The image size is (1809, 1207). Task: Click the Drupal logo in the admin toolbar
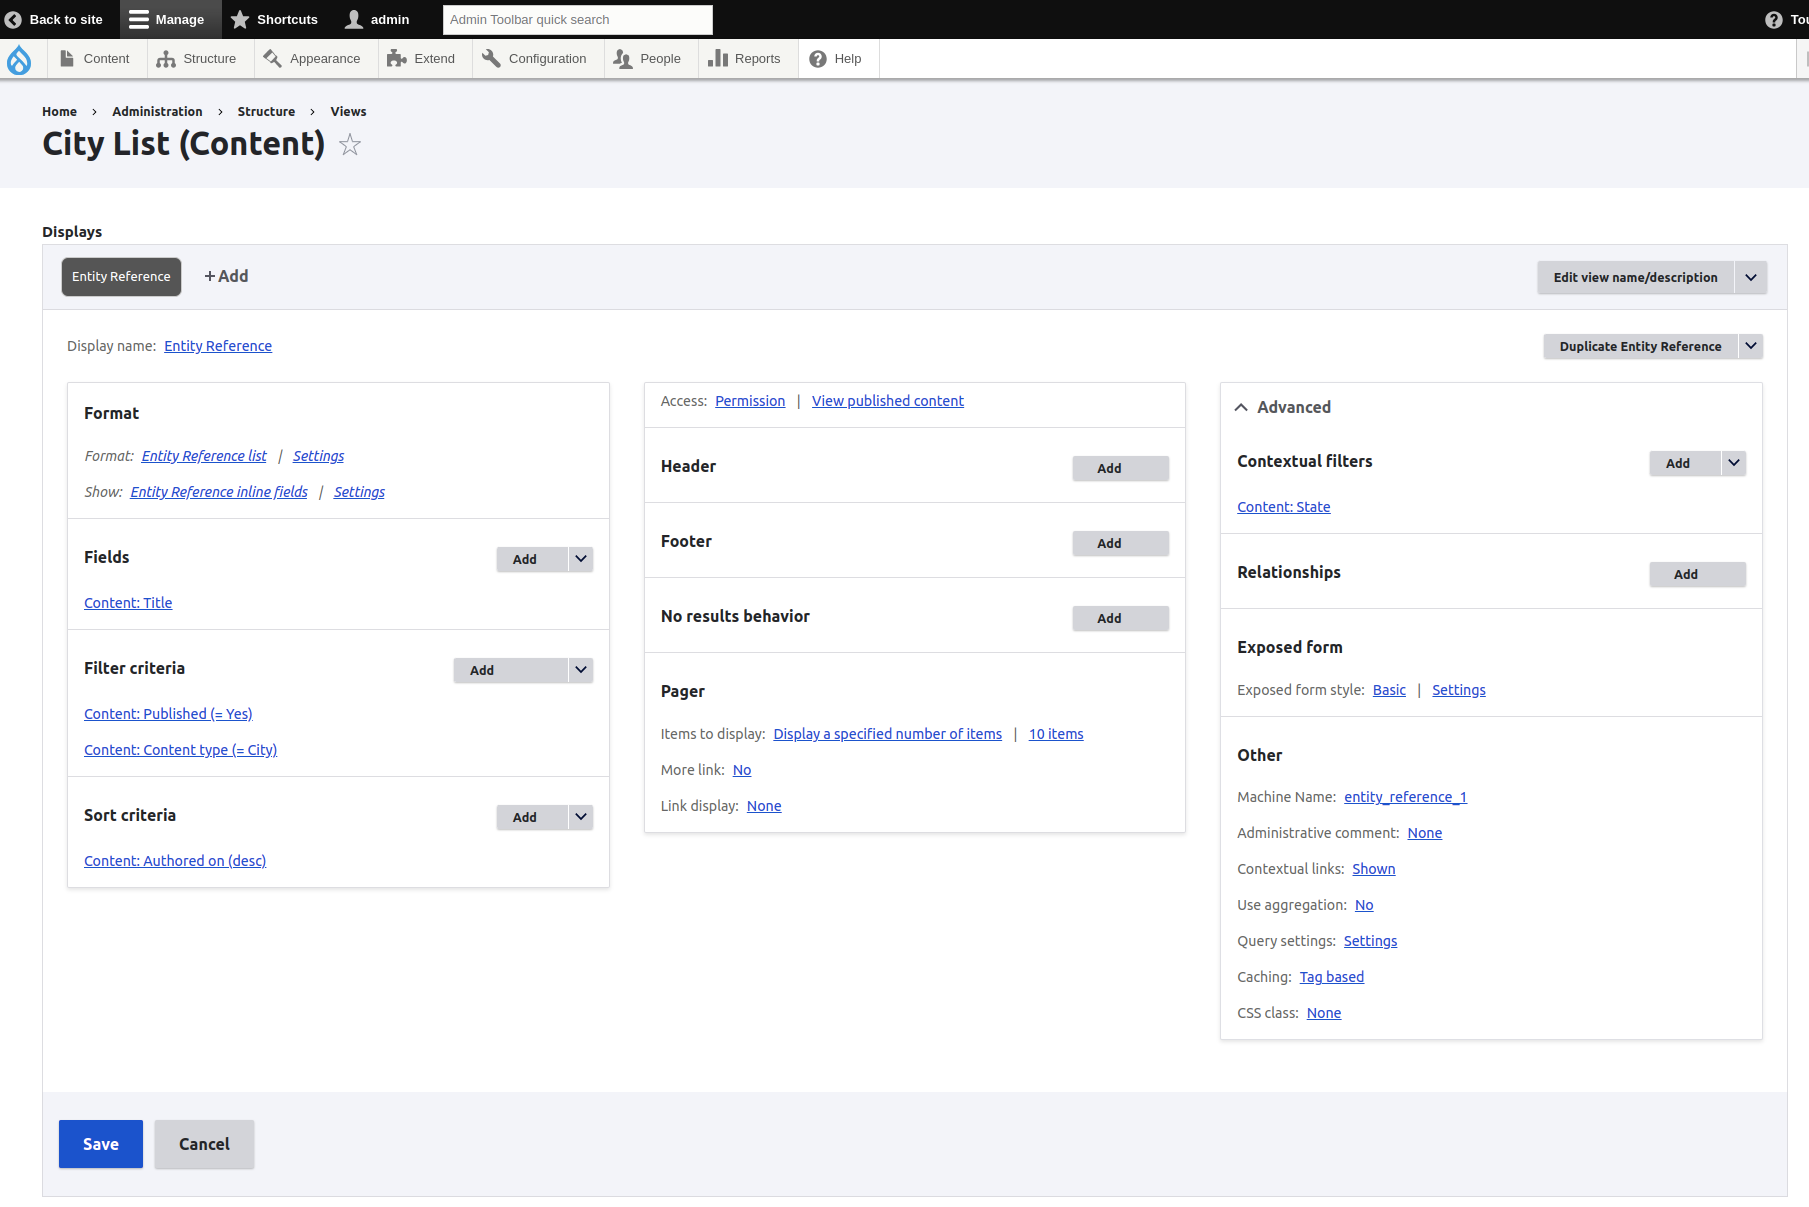(20, 59)
